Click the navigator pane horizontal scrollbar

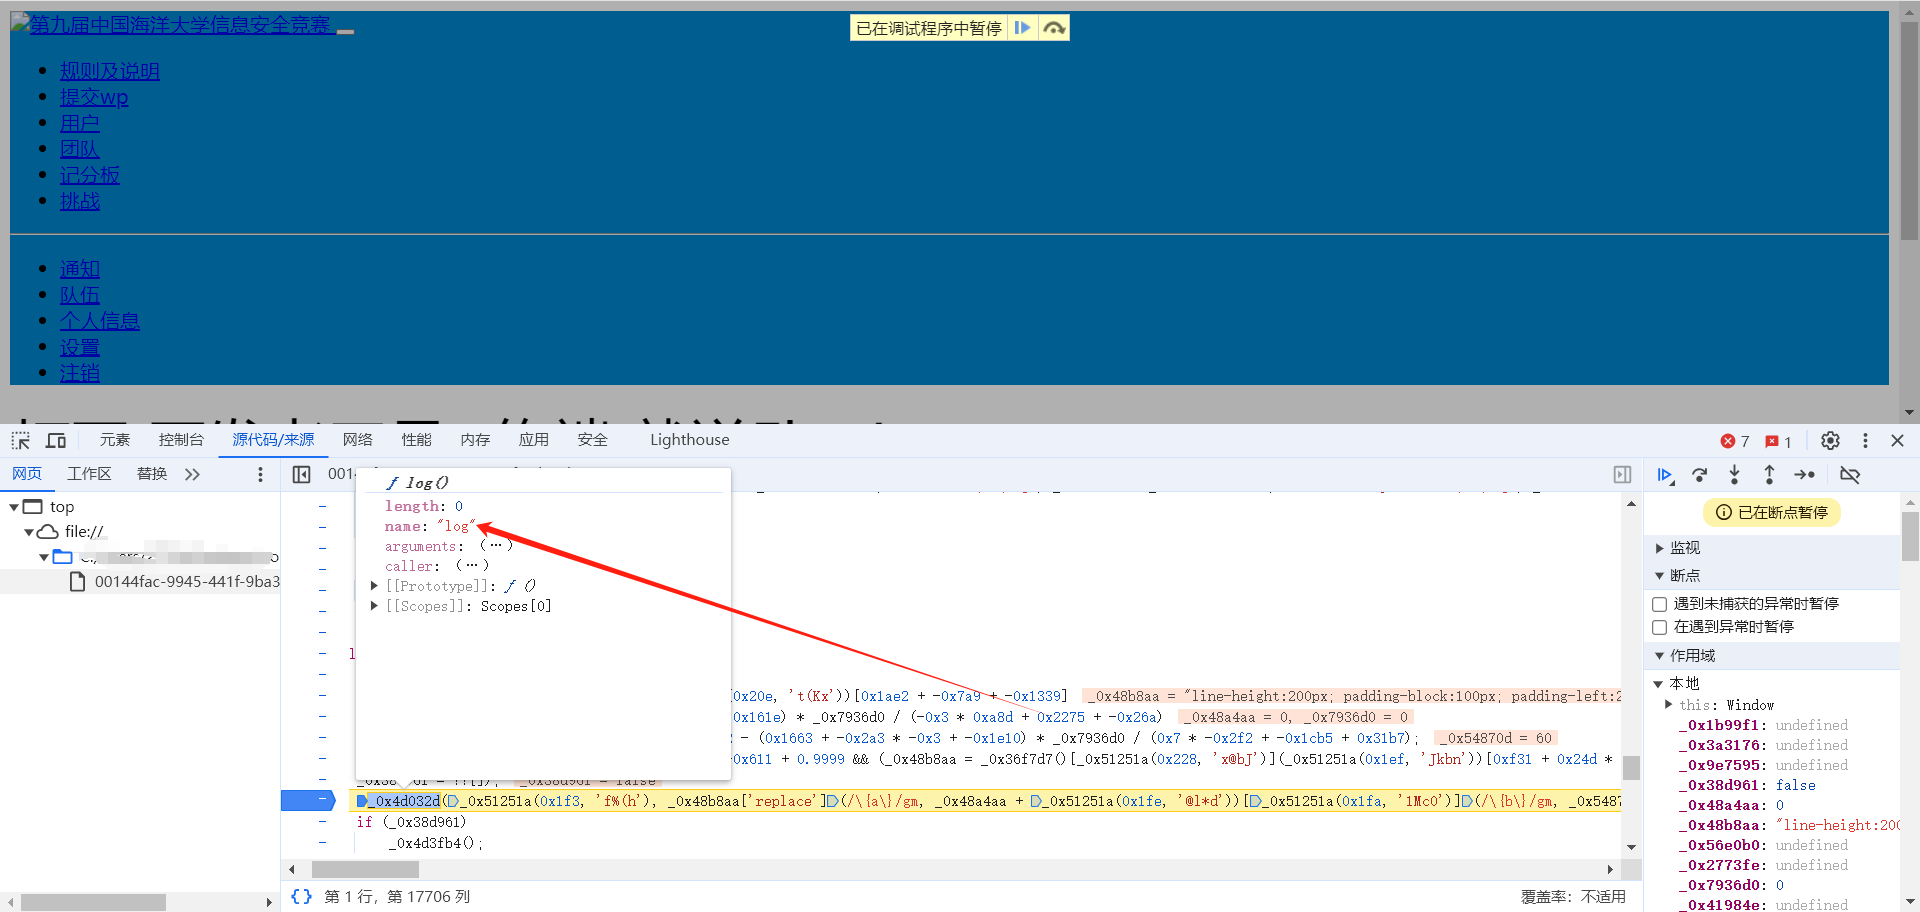click(93, 902)
